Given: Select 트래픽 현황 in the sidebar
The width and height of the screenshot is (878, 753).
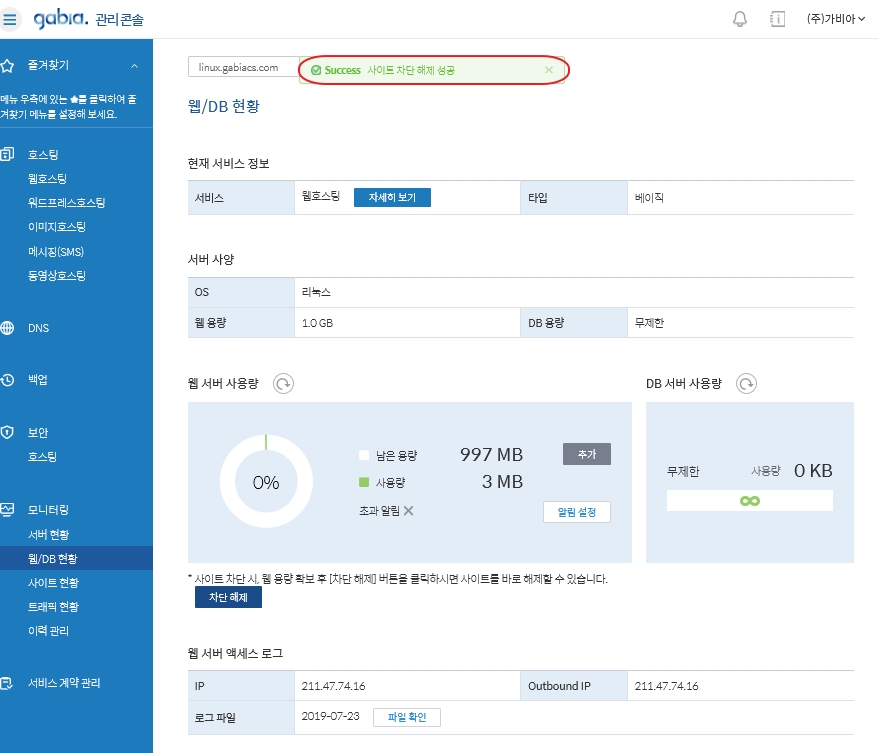Looking at the screenshot, I should pyautogui.click(x=53, y=607).
